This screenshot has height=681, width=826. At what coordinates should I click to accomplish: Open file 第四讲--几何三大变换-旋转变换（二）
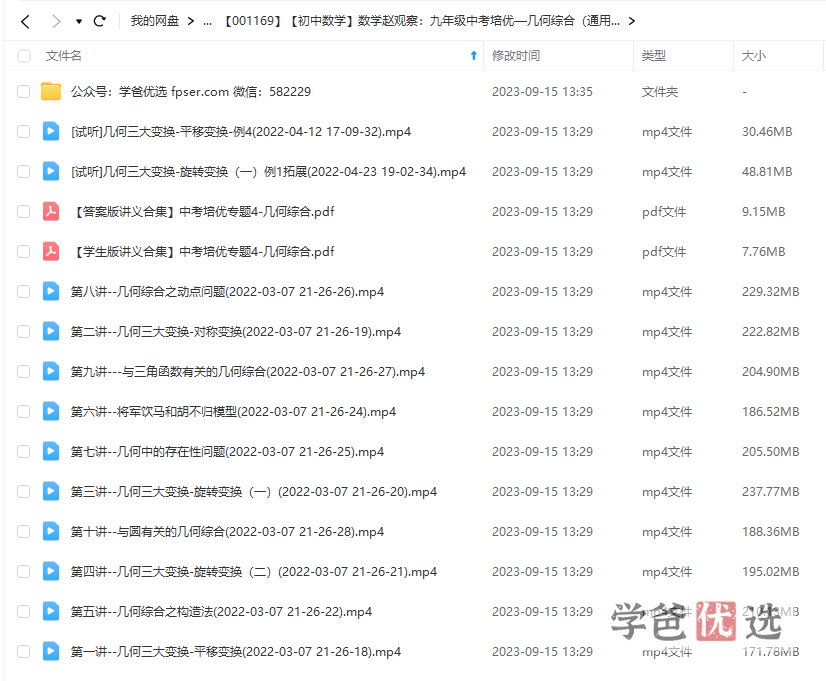pyautogui.click(x=254, y=572)
